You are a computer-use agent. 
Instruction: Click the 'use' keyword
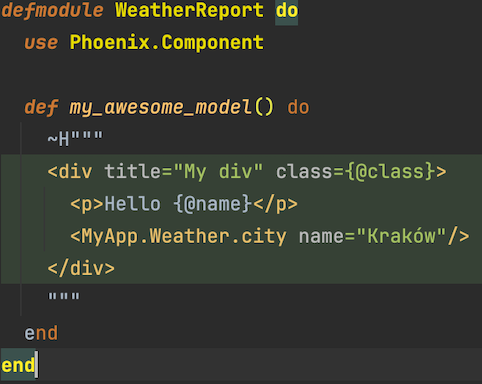41,43
